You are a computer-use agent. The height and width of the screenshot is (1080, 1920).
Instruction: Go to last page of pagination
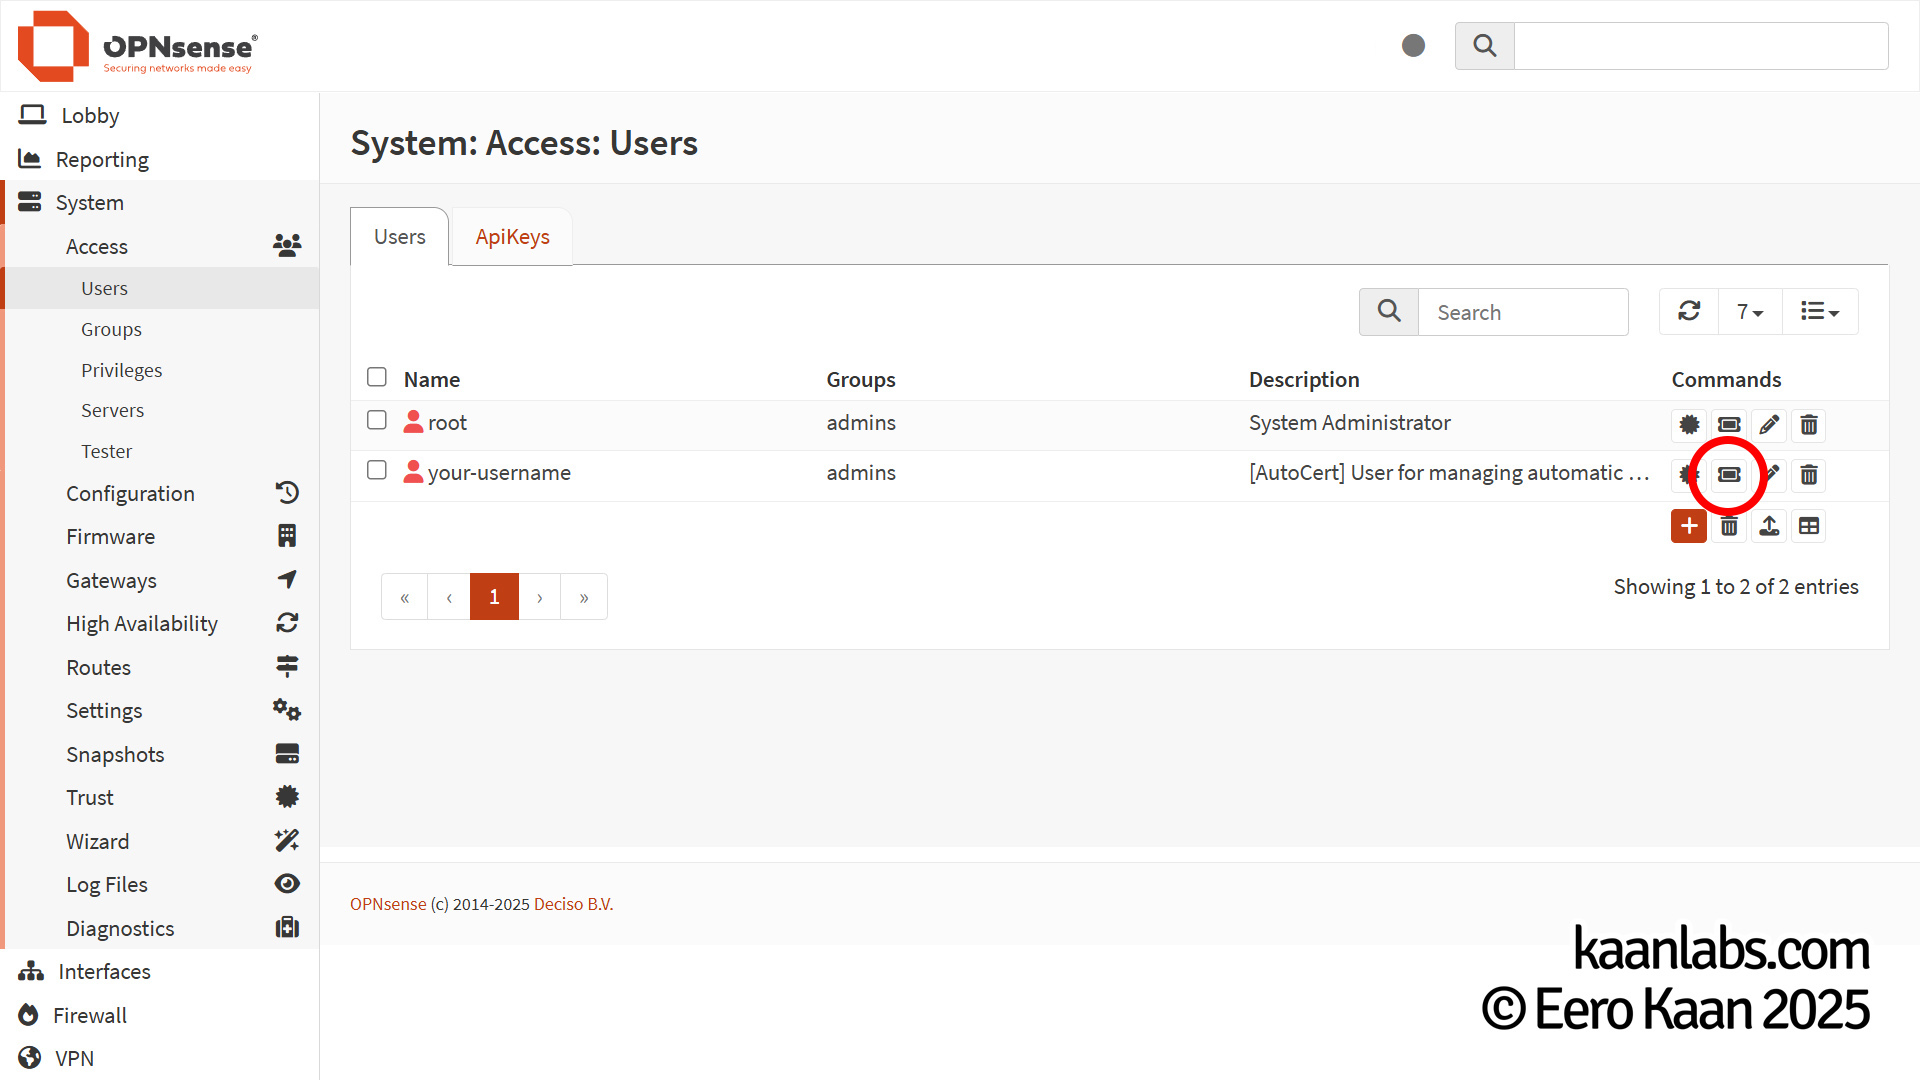tap(584, 597)
